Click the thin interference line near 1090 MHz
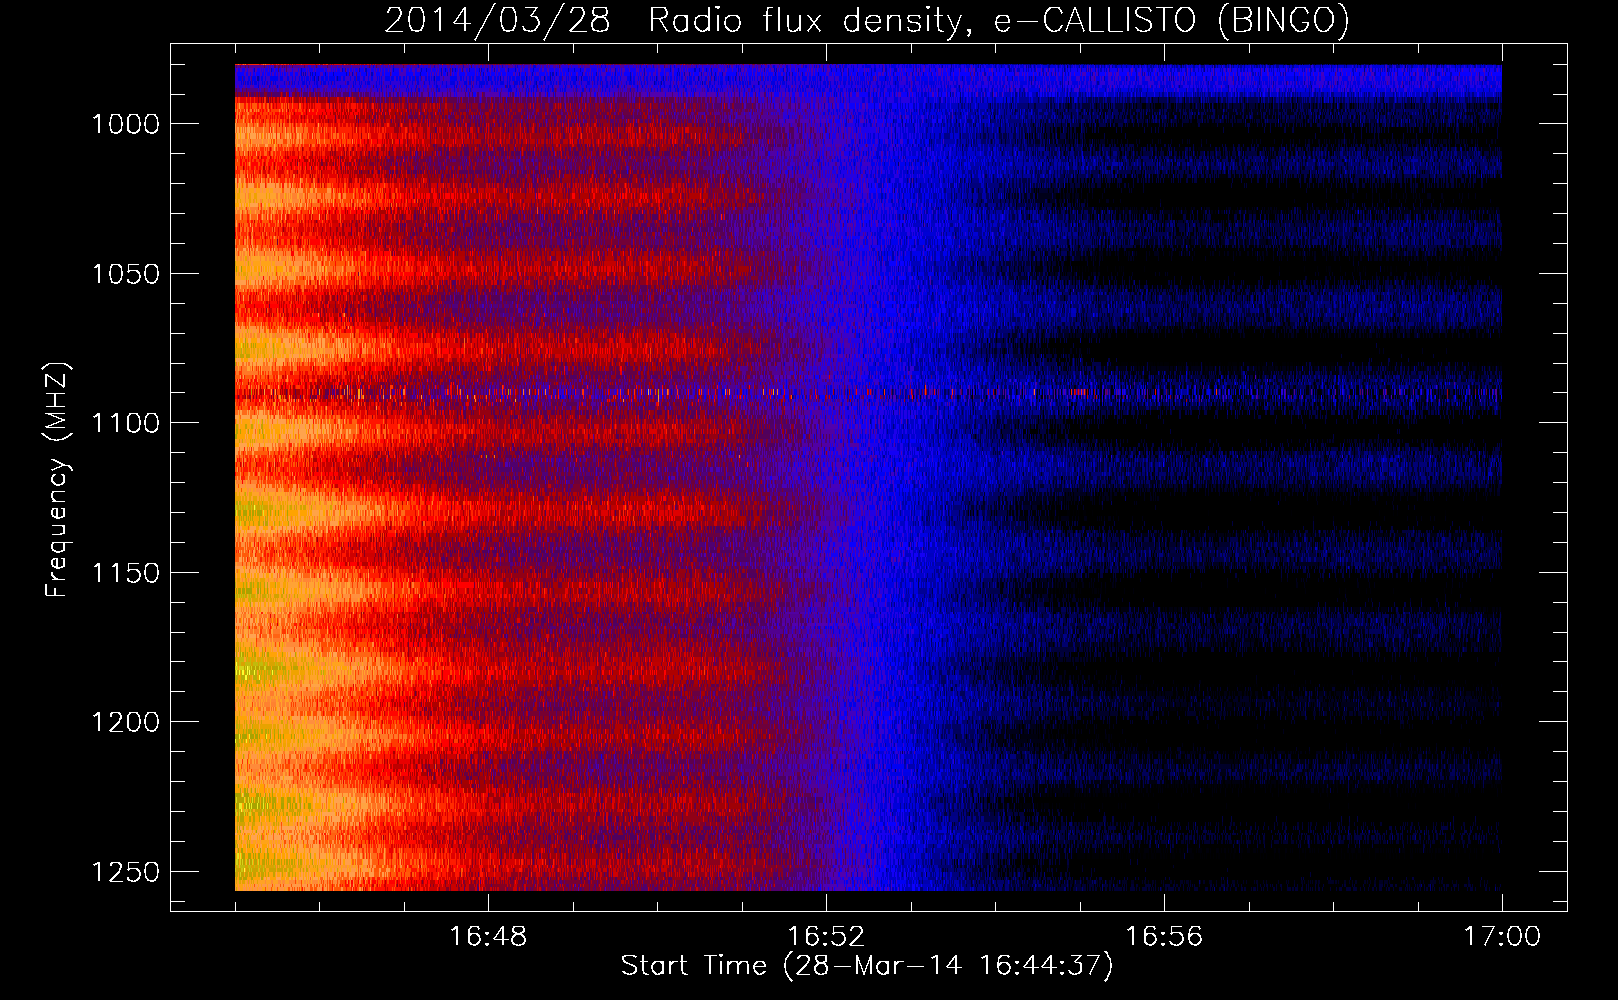 (868, 393)
